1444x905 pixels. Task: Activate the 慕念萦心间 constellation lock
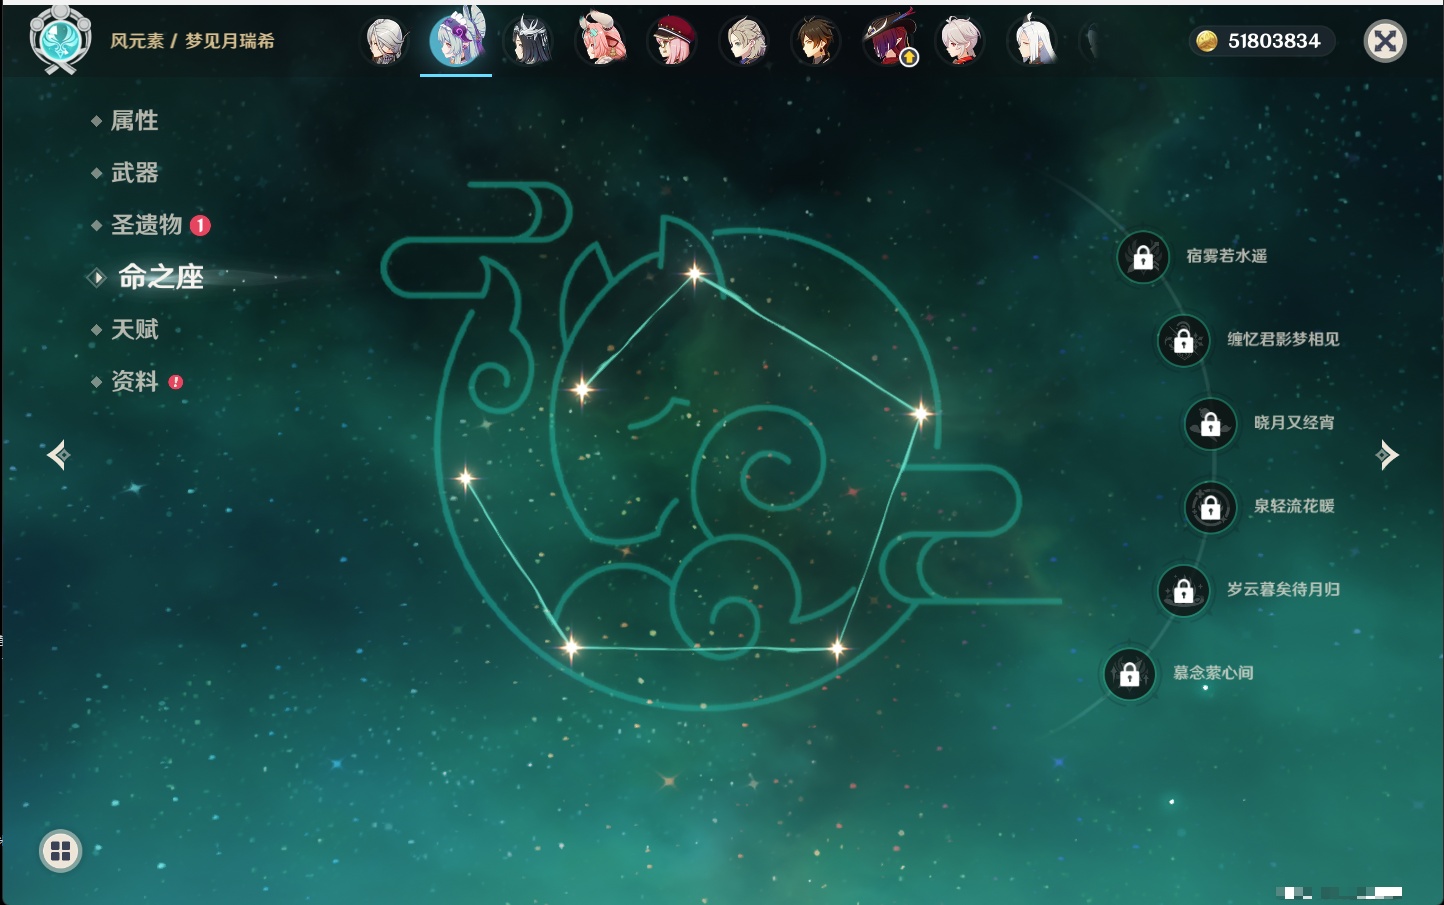1129,674
